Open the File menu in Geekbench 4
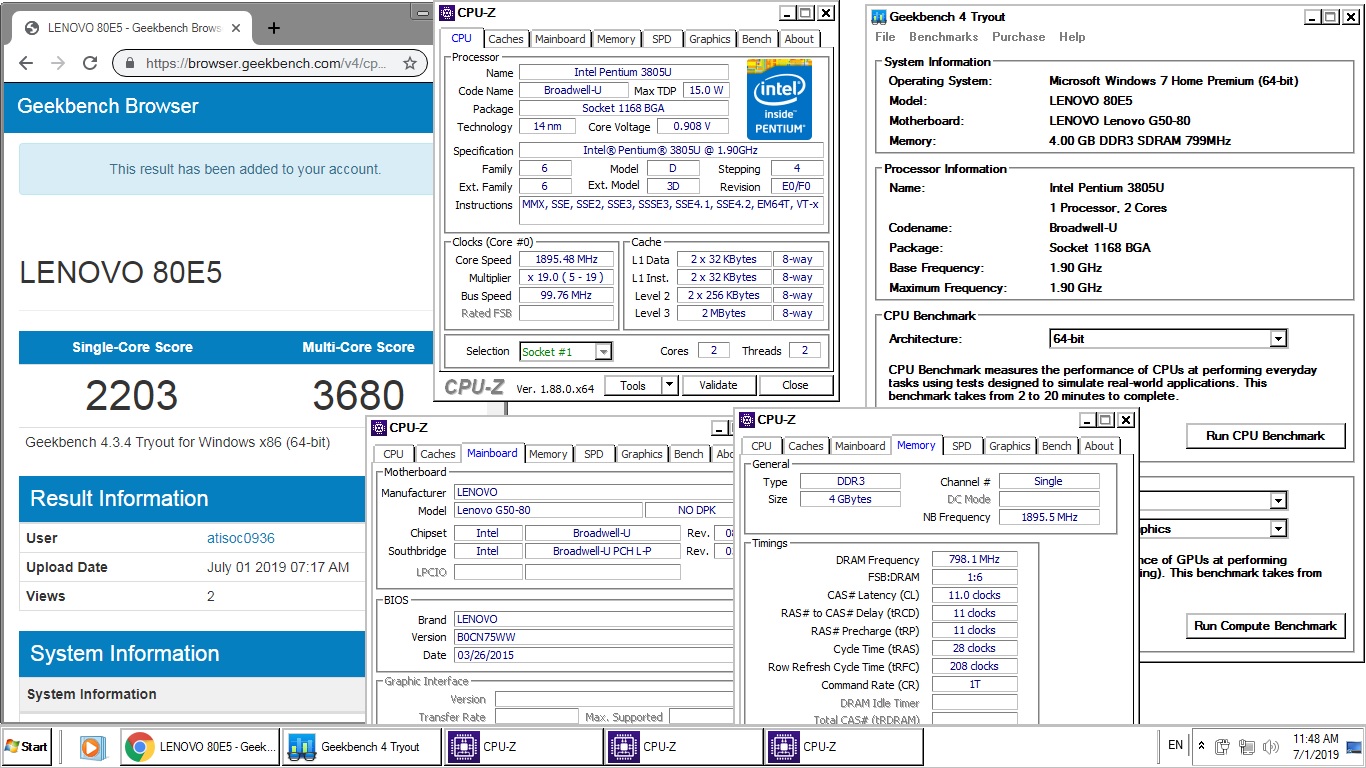Viewport: 1366px width, 768px height. click(885, 37)
